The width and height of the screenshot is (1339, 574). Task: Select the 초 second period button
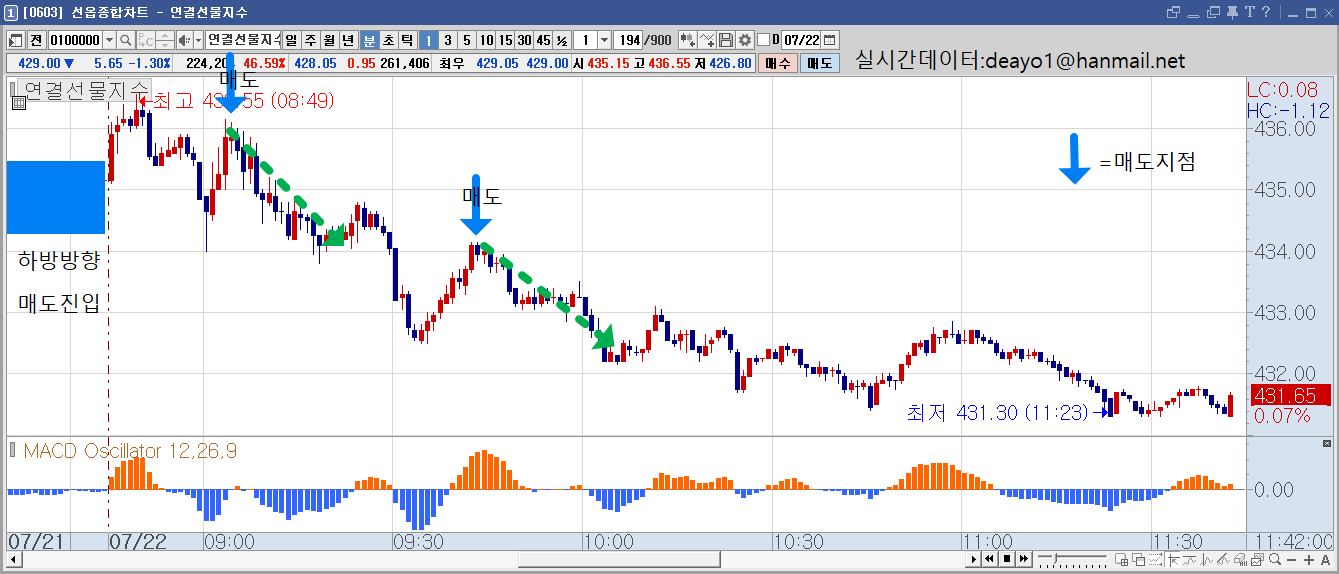(x=388, y=40)
